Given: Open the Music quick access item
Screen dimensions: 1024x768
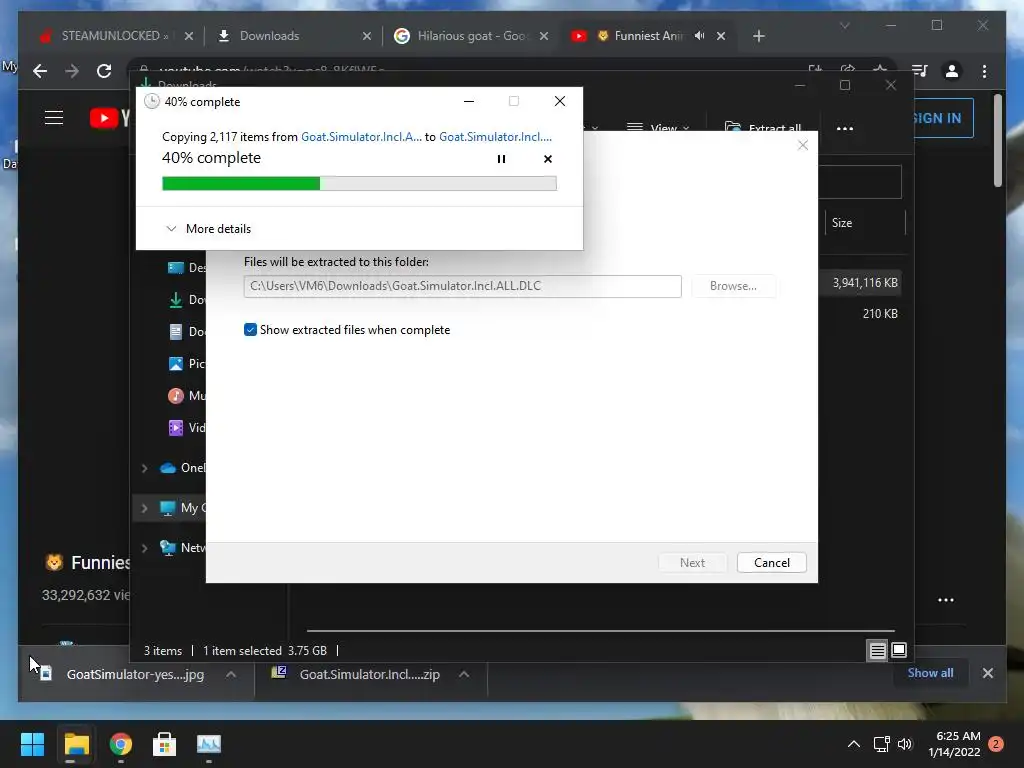Looking at the screenshot, I should [x=186, y=395].
